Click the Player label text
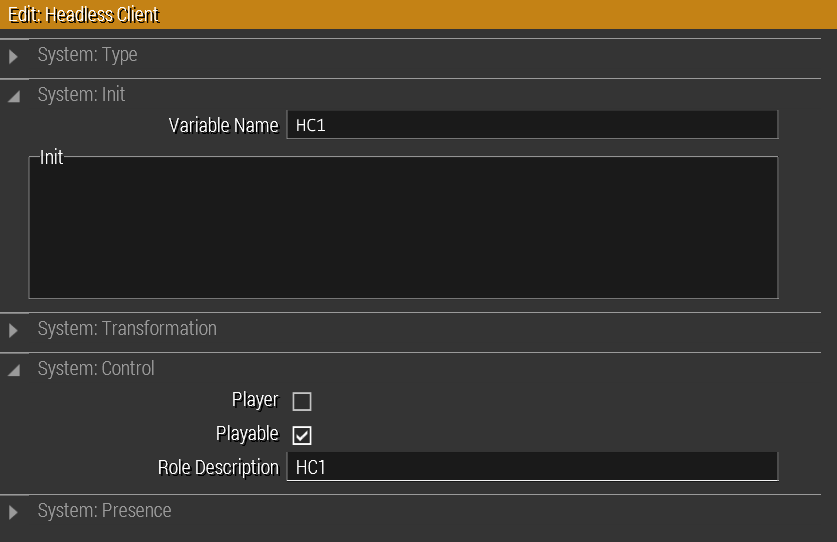 [x=255, y=400]
